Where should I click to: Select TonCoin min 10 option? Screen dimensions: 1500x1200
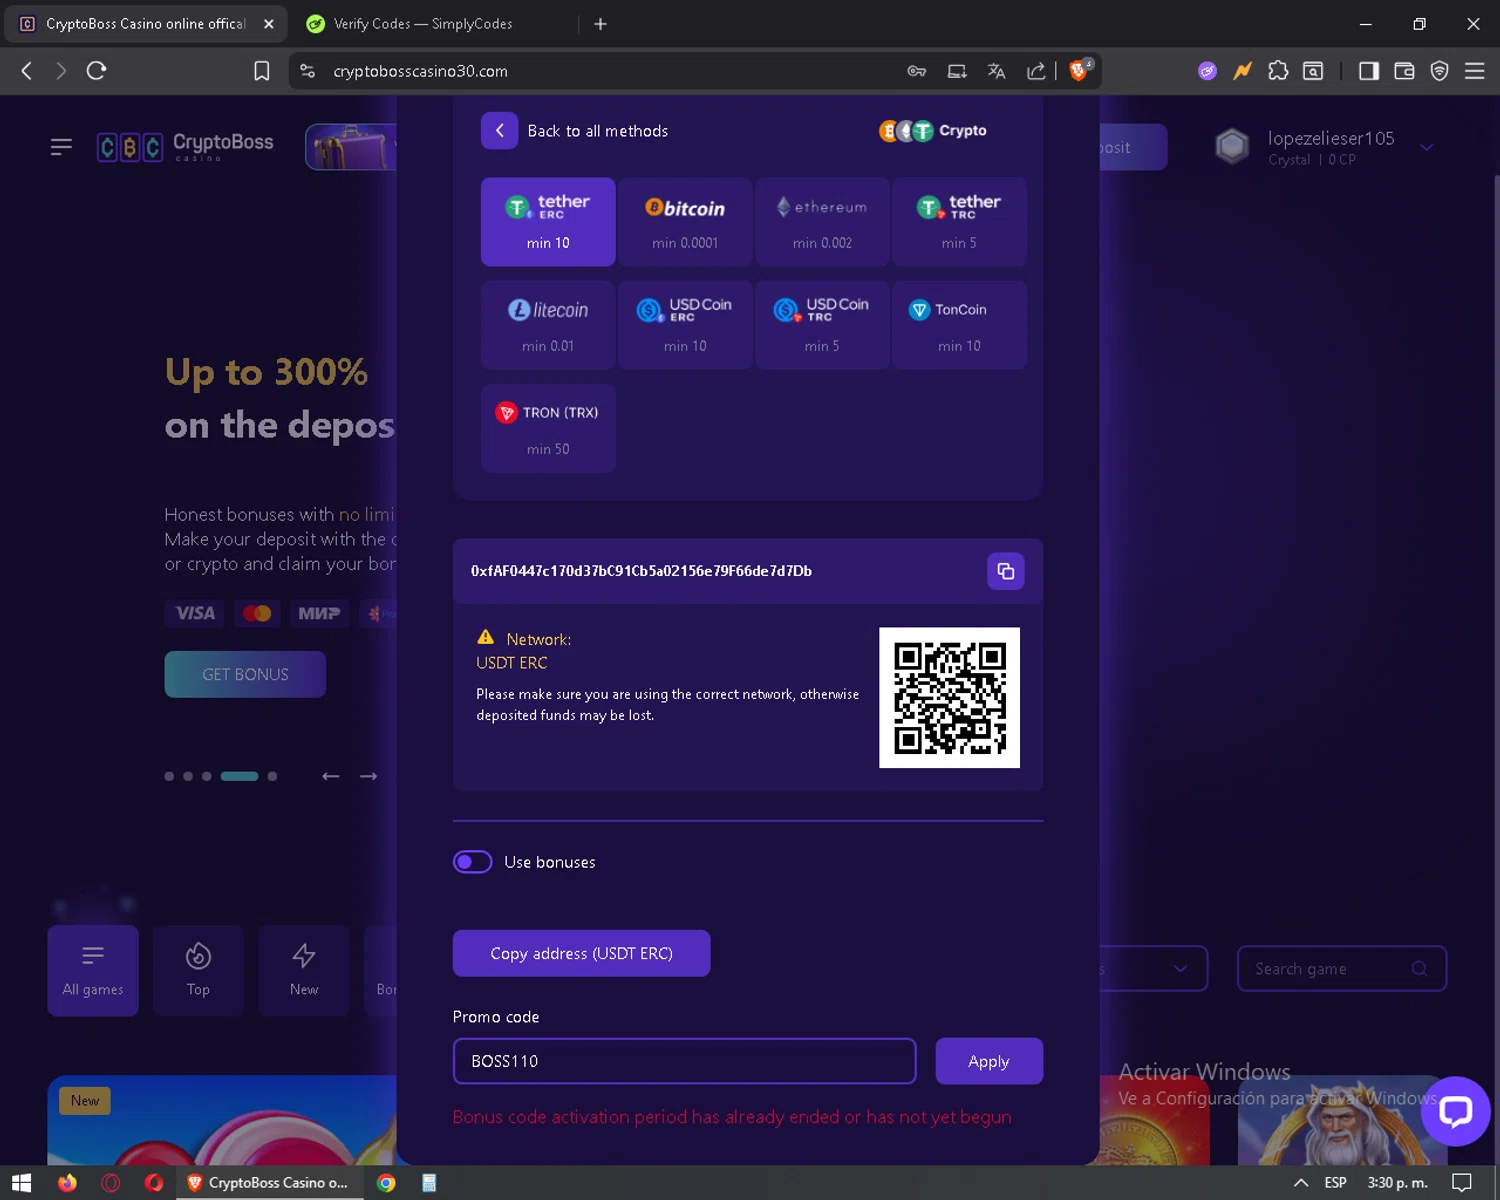(x=959, y=325)
